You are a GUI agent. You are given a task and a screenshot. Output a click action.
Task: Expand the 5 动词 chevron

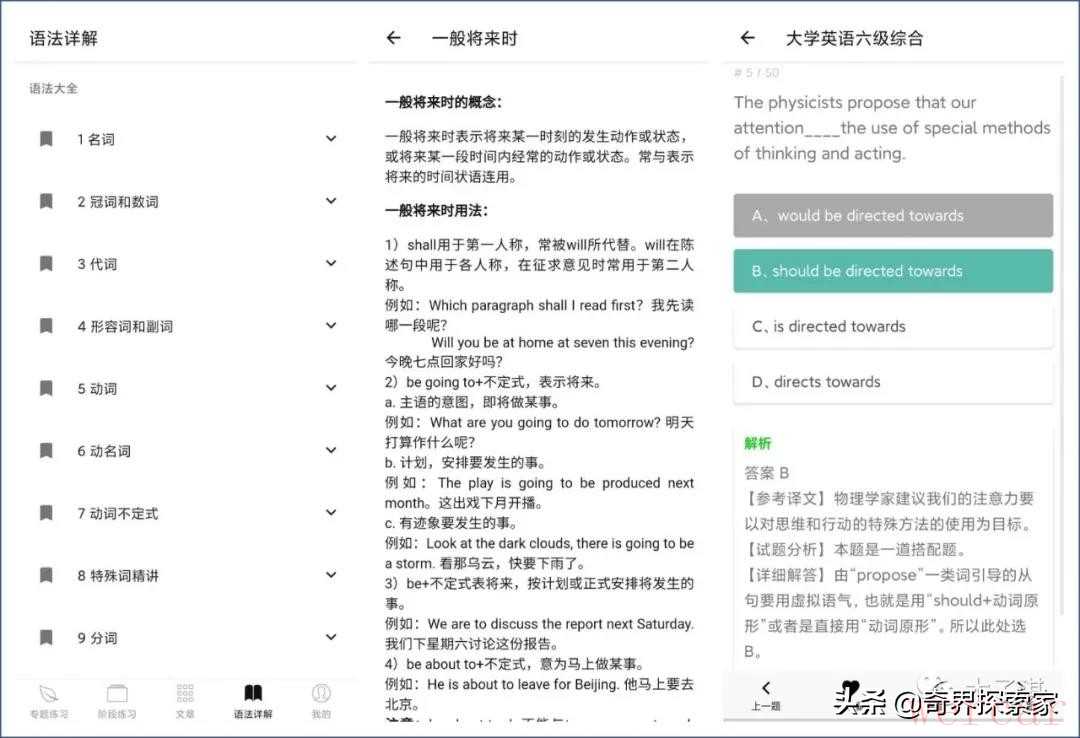point(331,388)
